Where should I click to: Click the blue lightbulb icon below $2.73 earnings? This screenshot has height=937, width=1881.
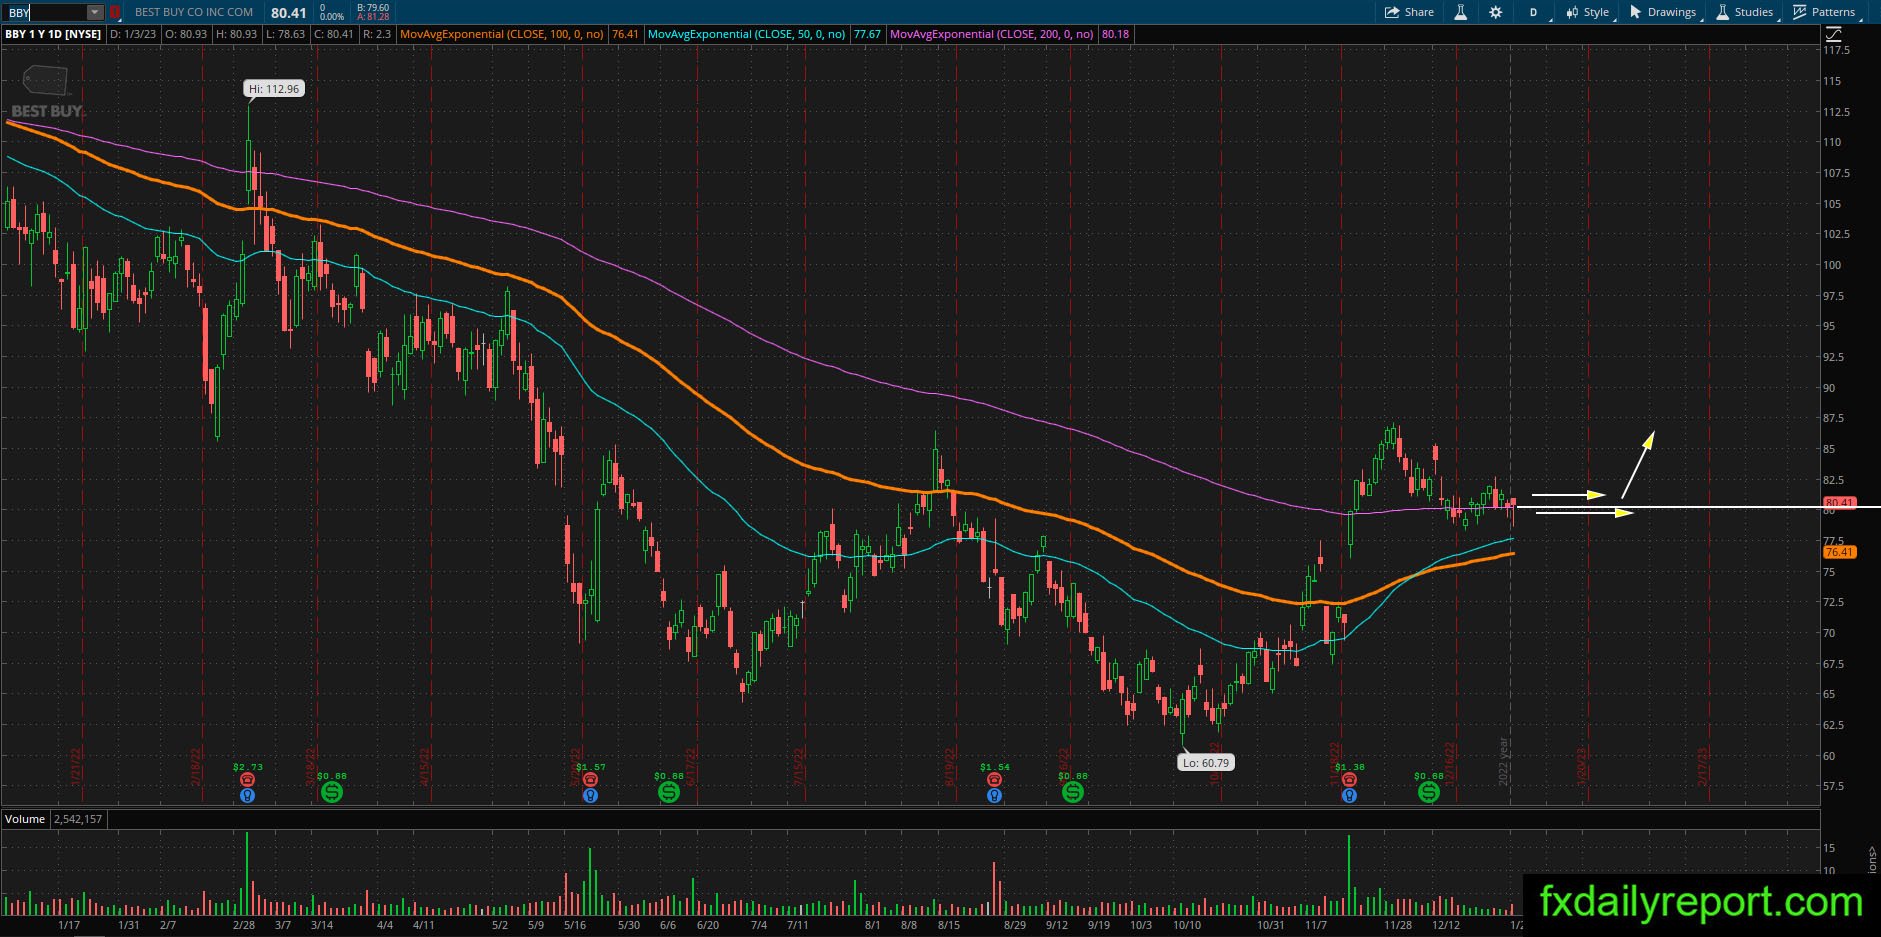click(247, 796)
